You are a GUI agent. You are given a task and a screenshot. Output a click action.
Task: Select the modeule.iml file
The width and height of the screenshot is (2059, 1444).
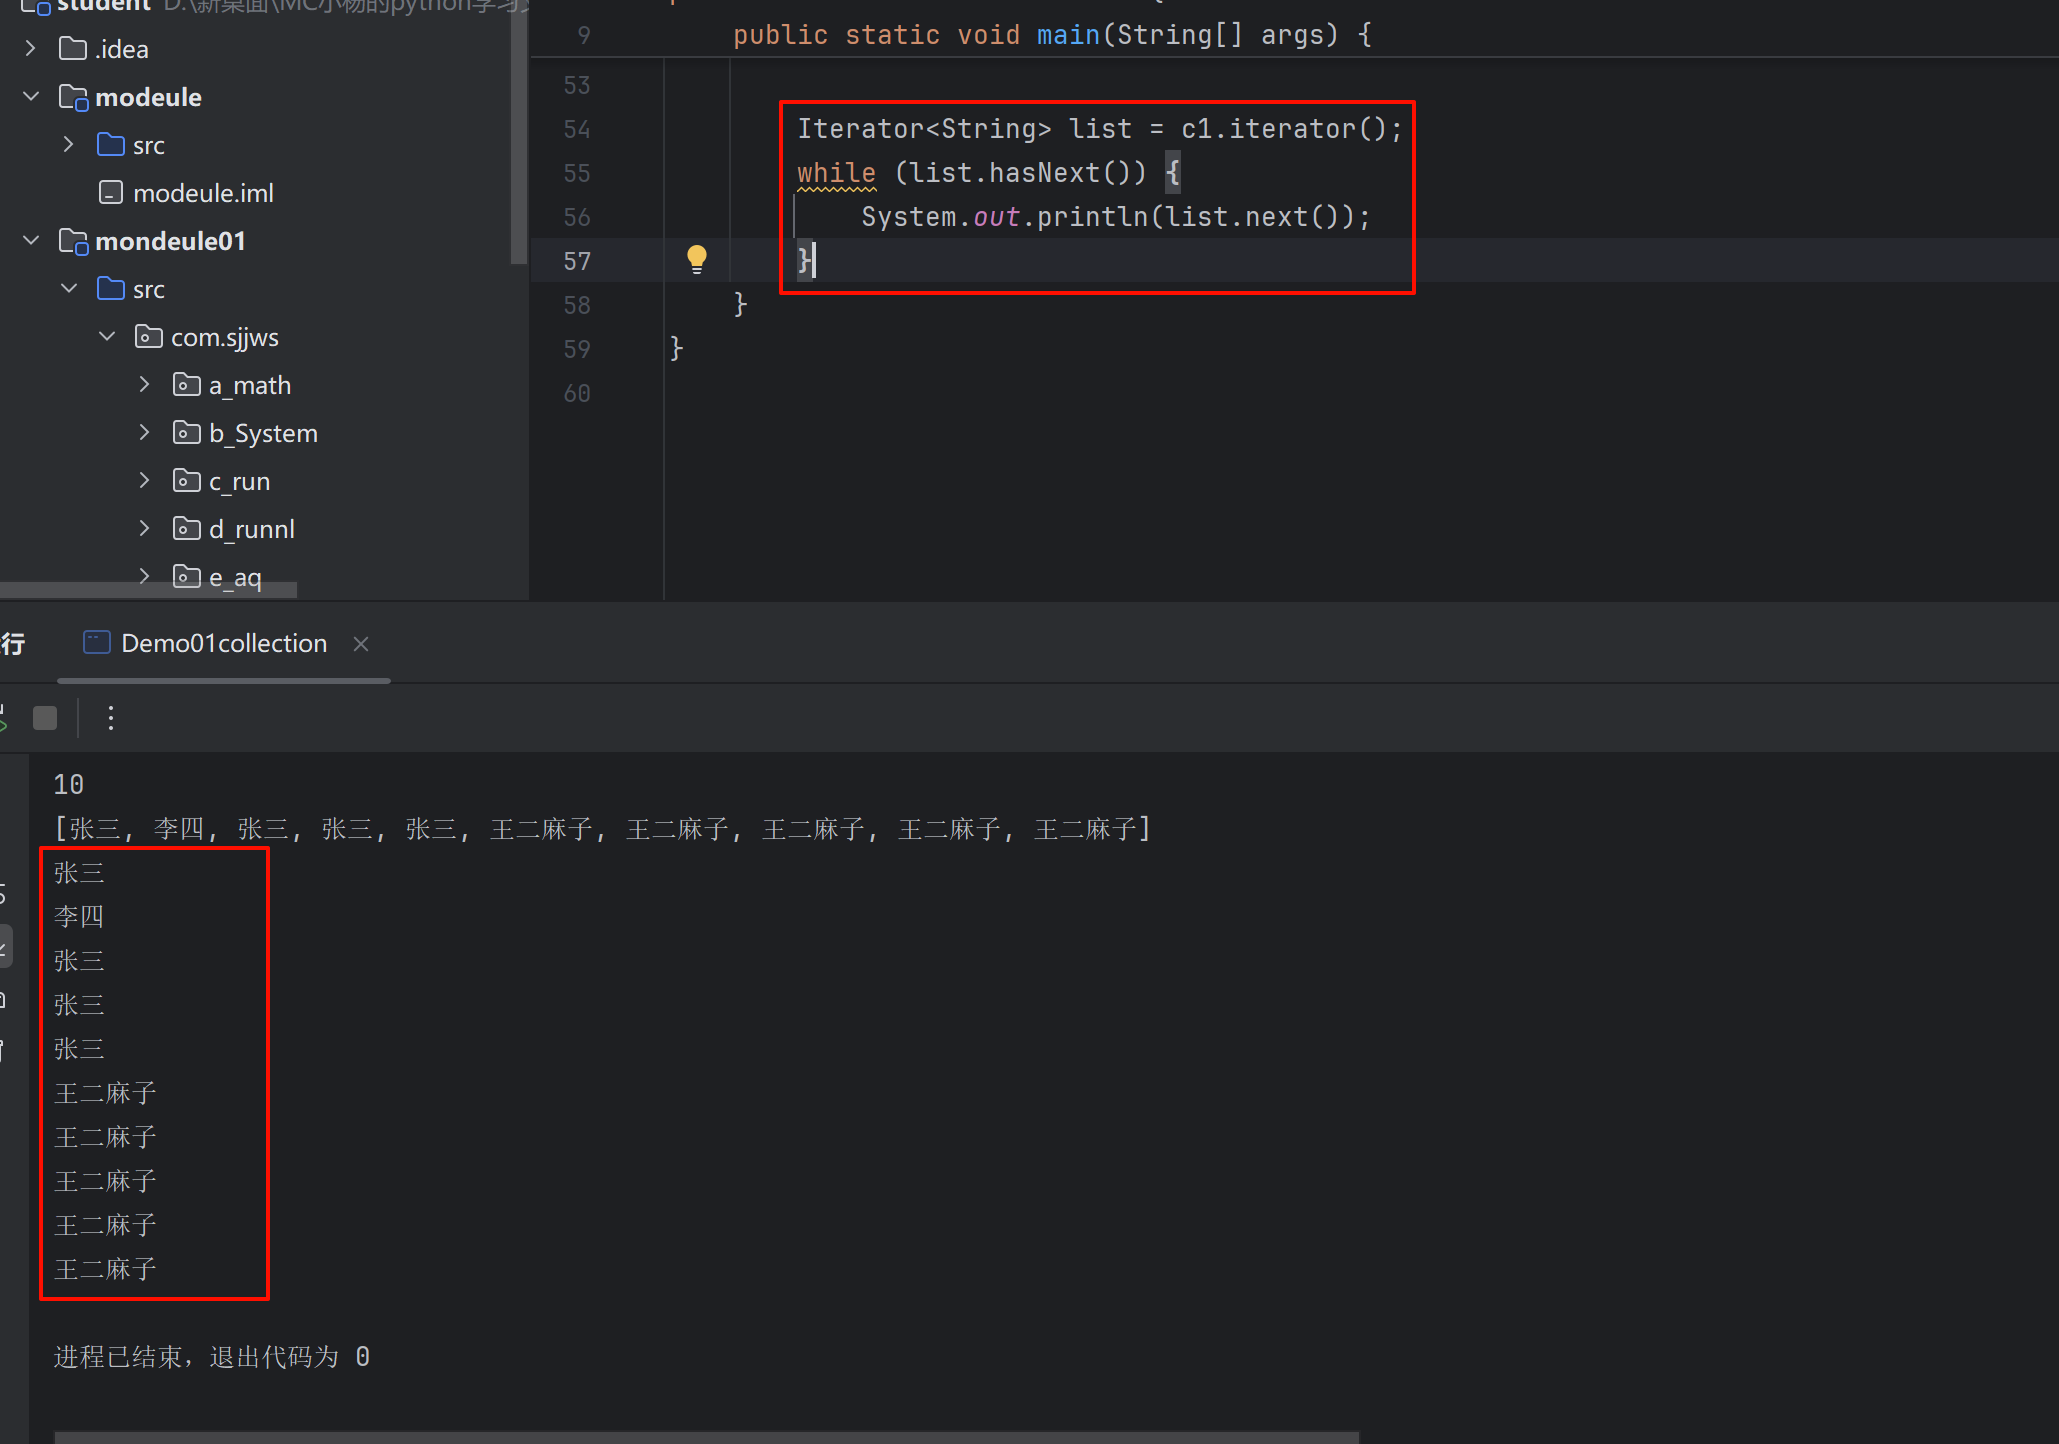click(203, 193)
